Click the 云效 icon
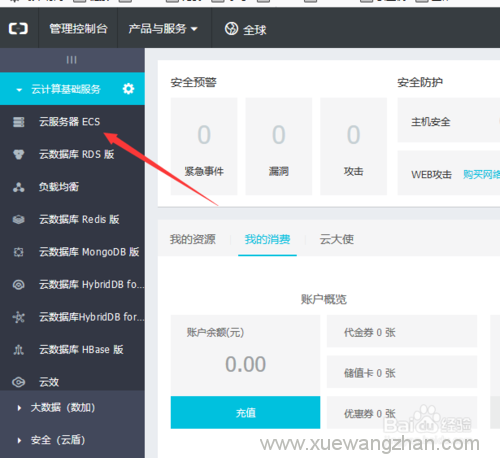 click(19, 382)
